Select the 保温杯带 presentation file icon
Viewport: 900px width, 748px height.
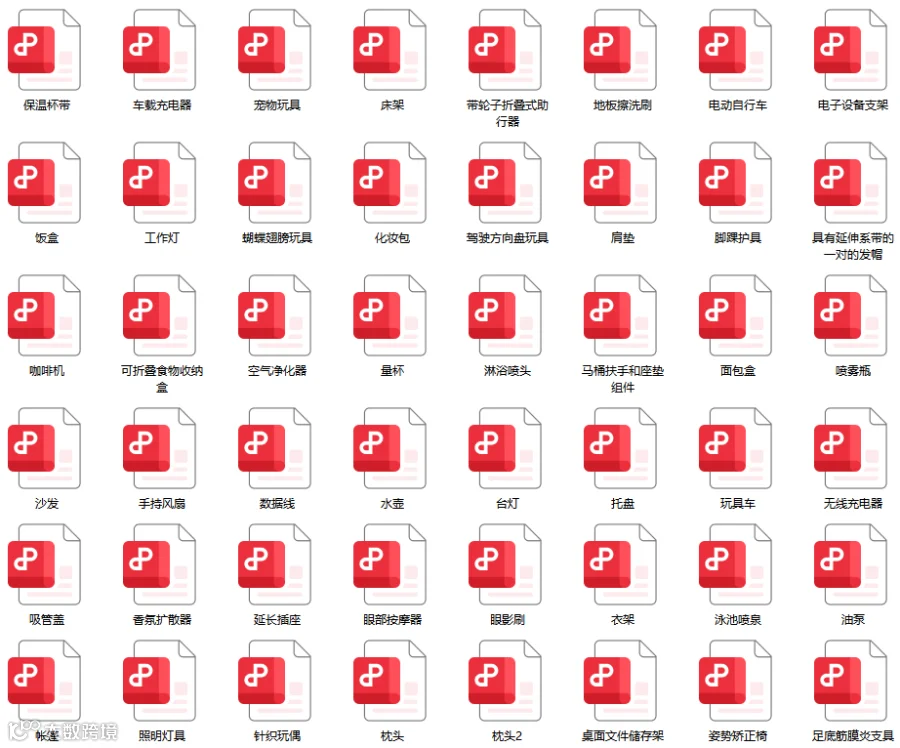(x=44, y=50)
